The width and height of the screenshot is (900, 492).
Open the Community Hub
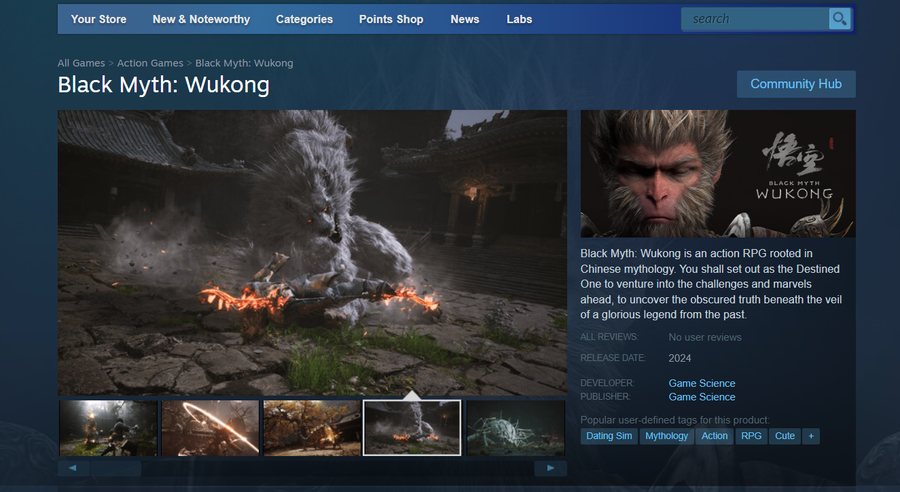pos(796,84)
